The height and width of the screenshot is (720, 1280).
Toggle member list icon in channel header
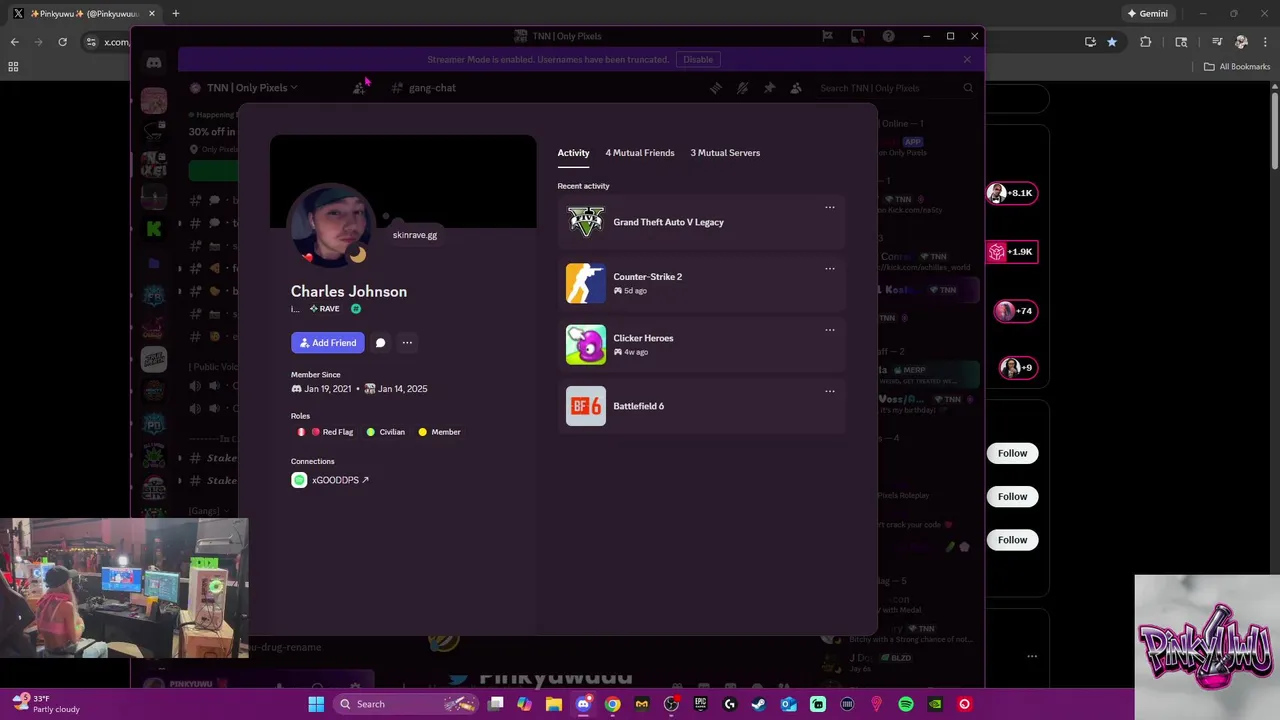coord(796,88)
